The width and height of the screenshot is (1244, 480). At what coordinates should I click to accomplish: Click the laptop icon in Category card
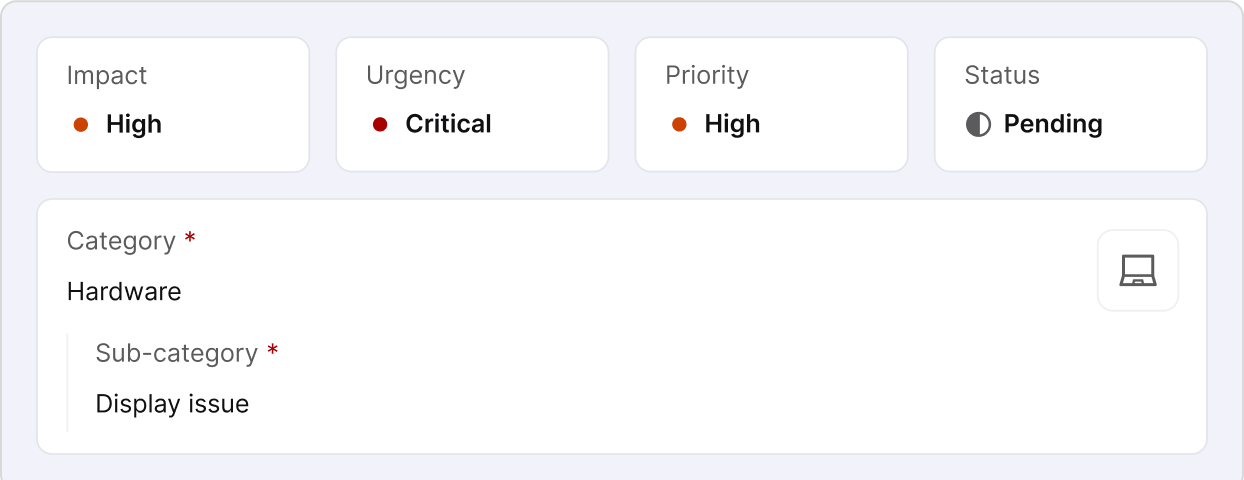1138,271
